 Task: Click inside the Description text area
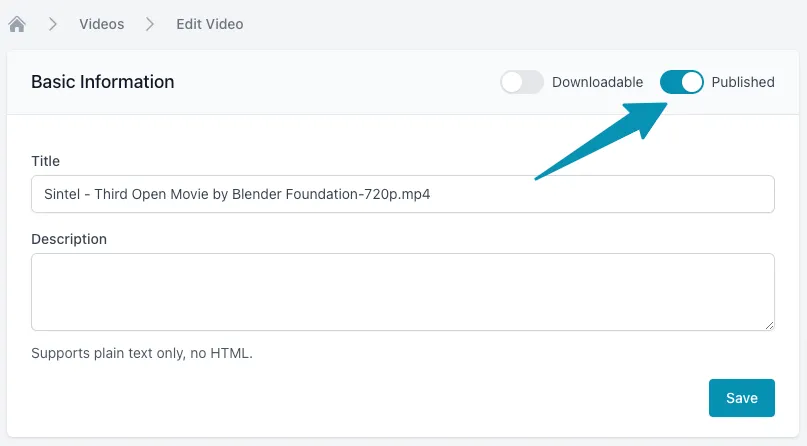point(402,291)
